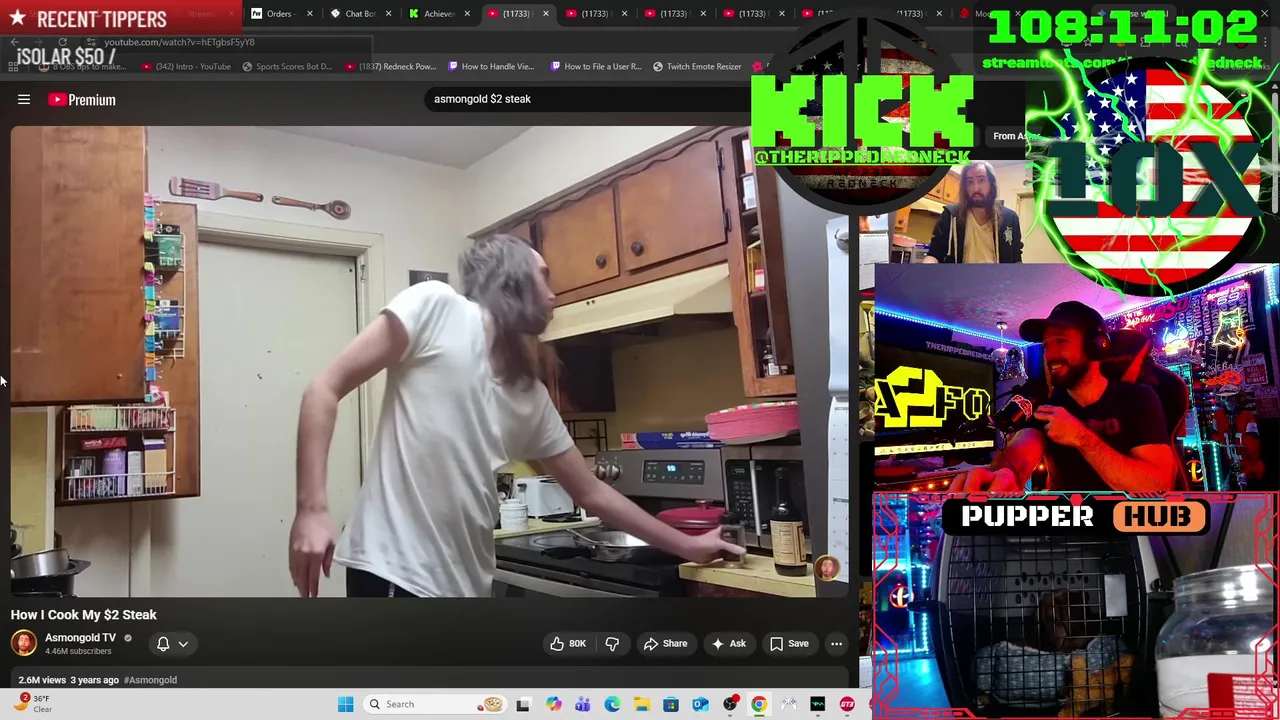Click the channel watermark in video corner
1280x720 pixels.
(826, 568)
